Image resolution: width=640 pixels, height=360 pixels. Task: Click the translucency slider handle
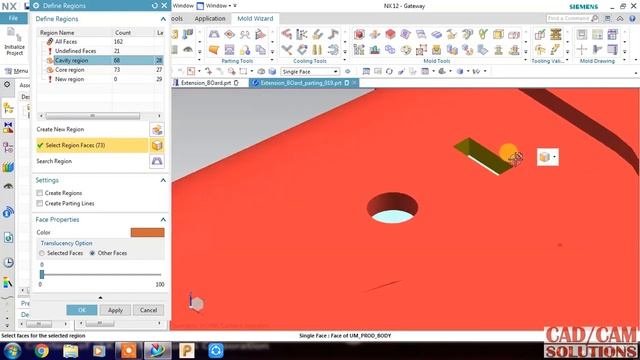(x=42, y=275)
